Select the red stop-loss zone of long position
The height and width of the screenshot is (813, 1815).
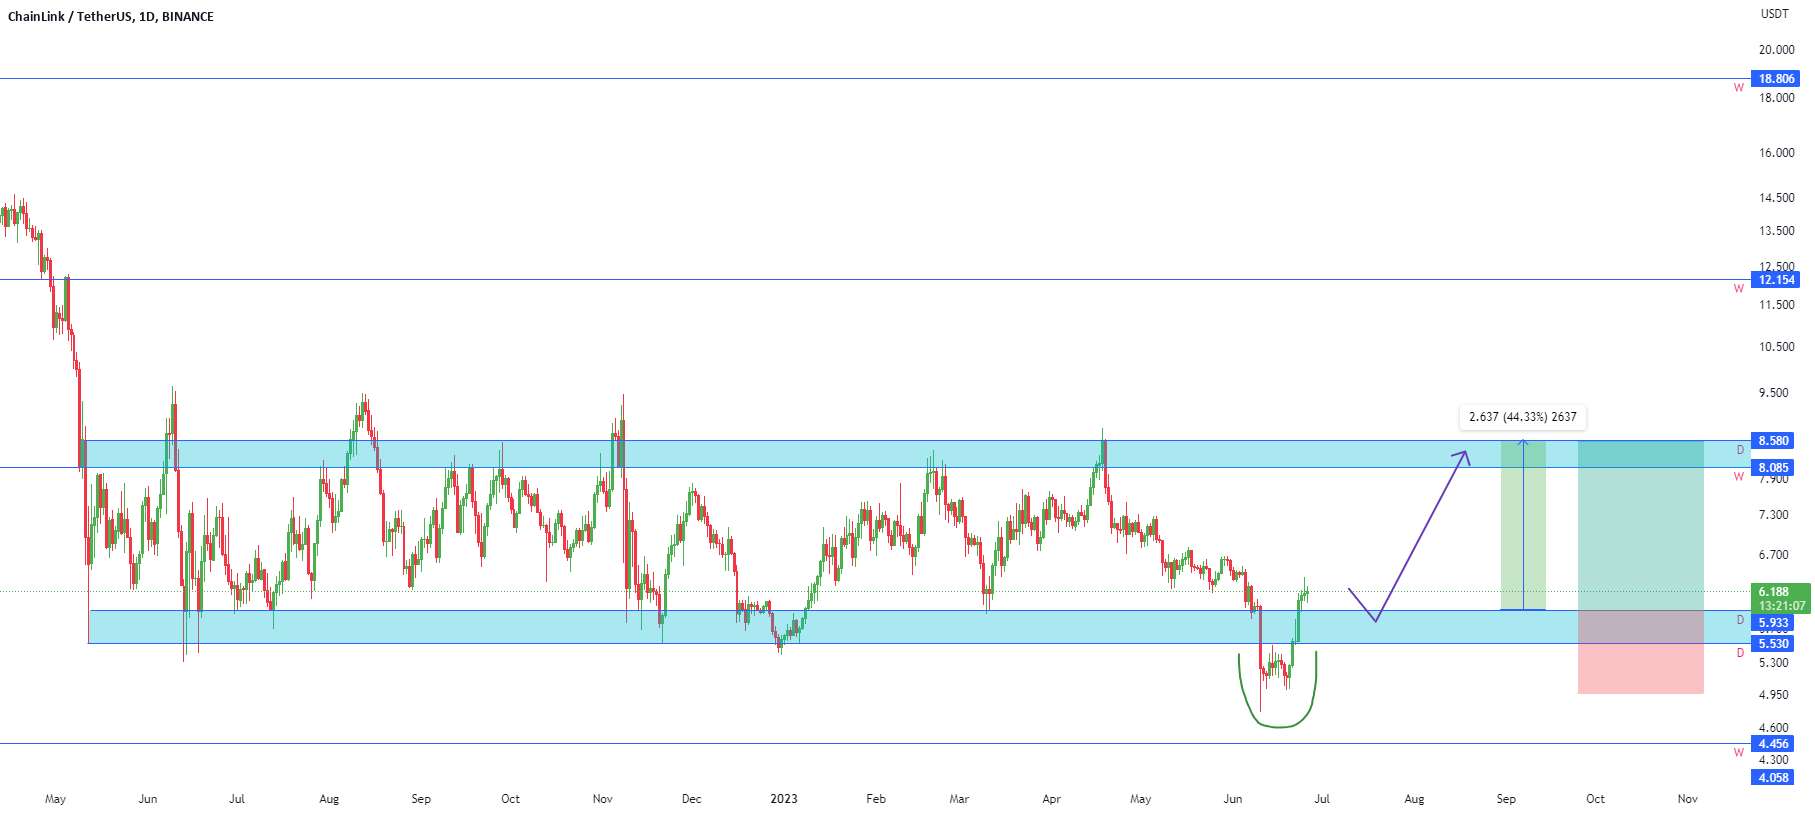coord(1640,652)
